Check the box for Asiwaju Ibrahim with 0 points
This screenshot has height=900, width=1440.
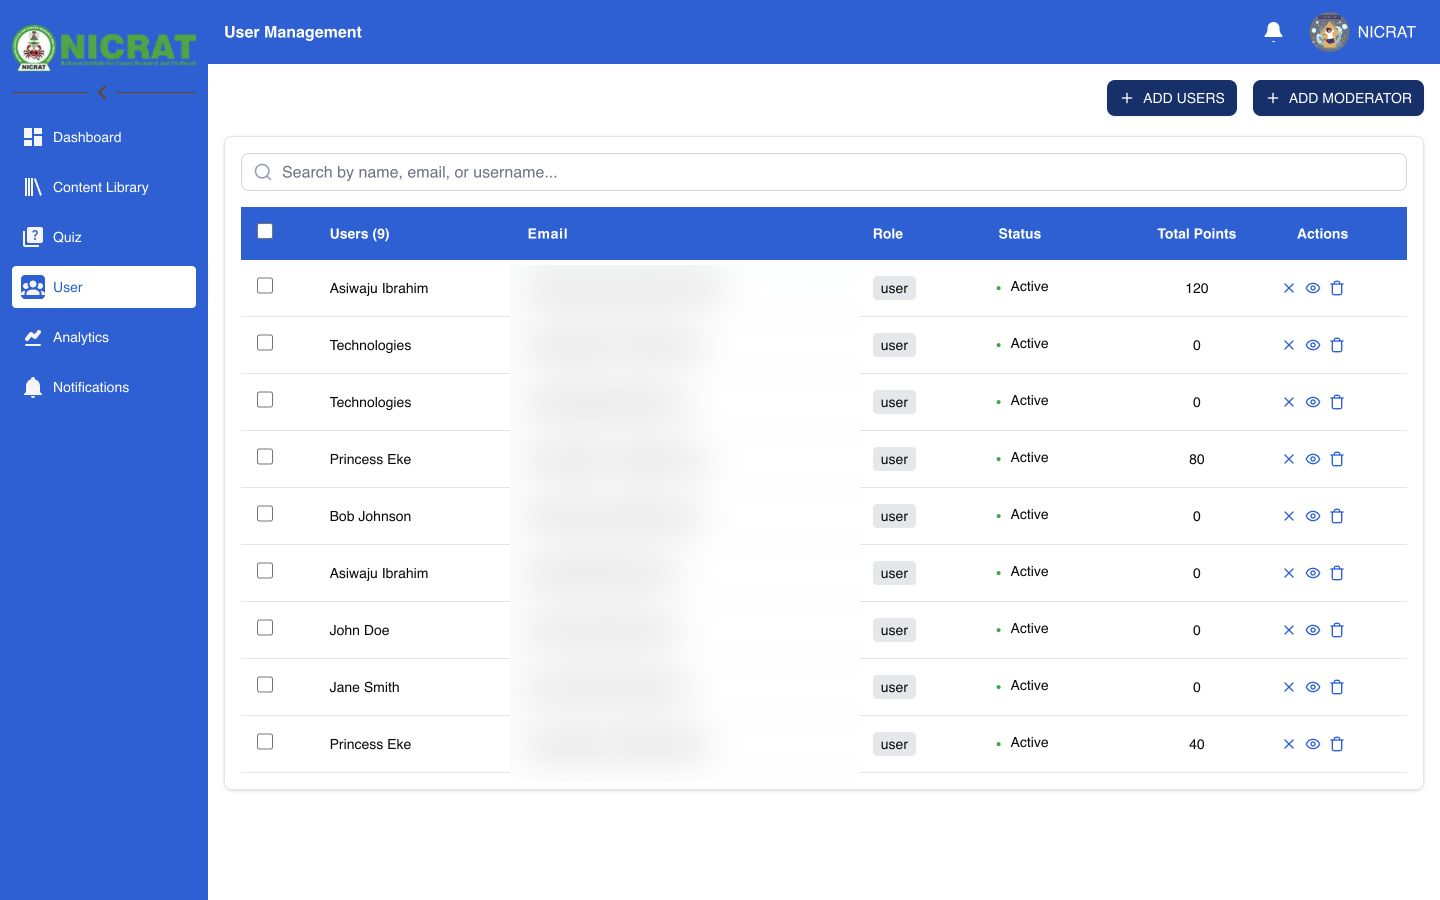(x=265, y=571)
